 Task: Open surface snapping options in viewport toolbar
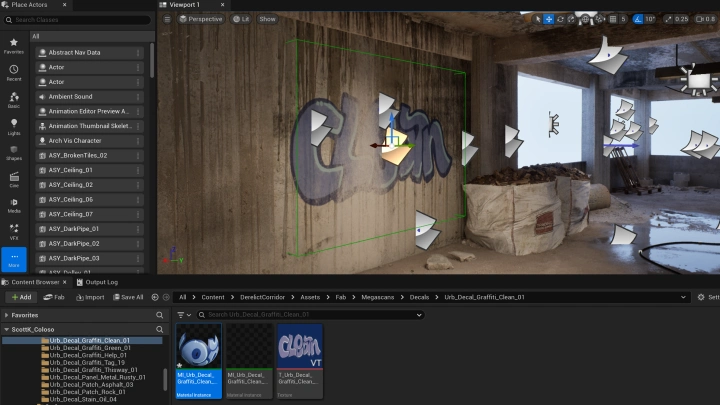click(599, 19)
